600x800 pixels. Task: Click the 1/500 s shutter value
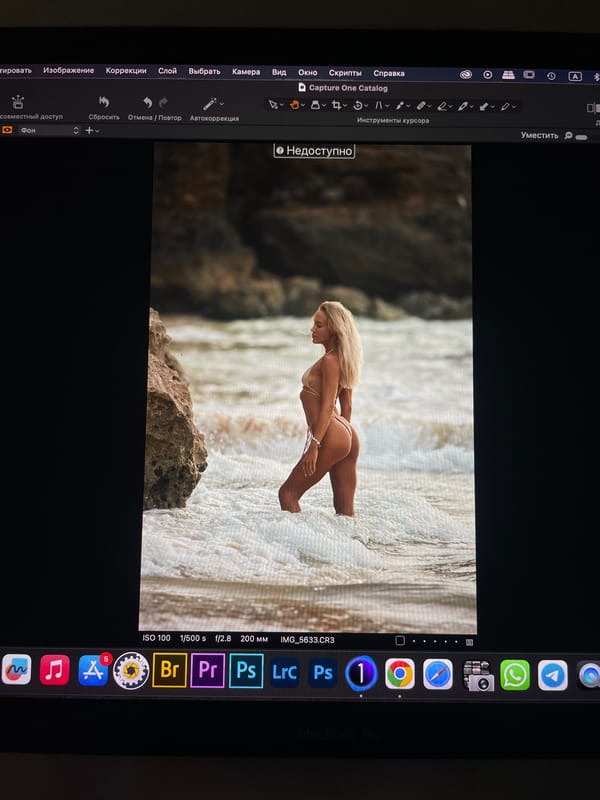click(x=193, y=638)
